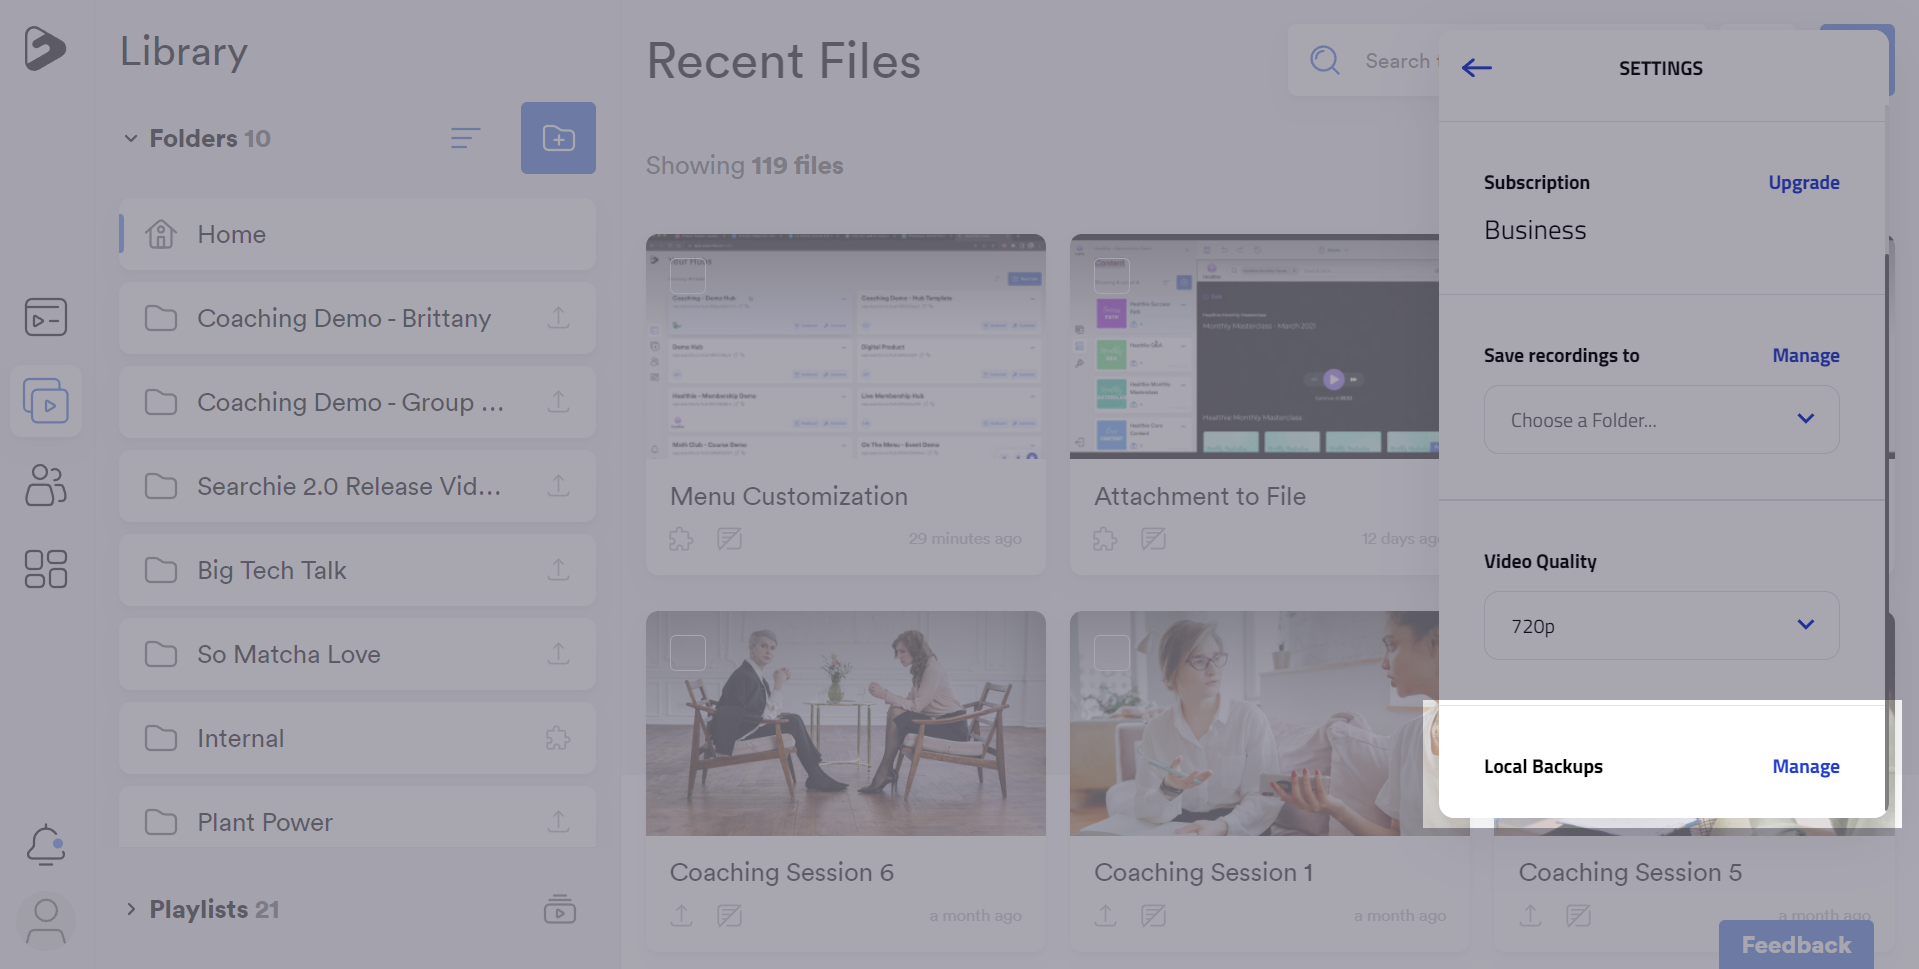Click the Settings panel scrollbar
The width and height of the screenshot is (1919, 969).
pyautogui.click(x=1887, y=530)
